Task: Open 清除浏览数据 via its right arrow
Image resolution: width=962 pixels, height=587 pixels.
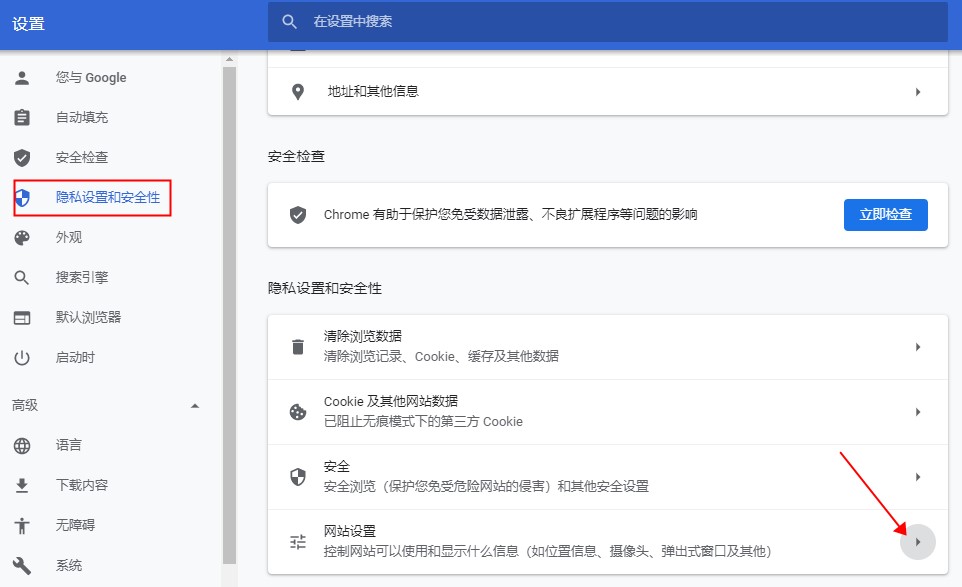Action: tap(918, 347)
